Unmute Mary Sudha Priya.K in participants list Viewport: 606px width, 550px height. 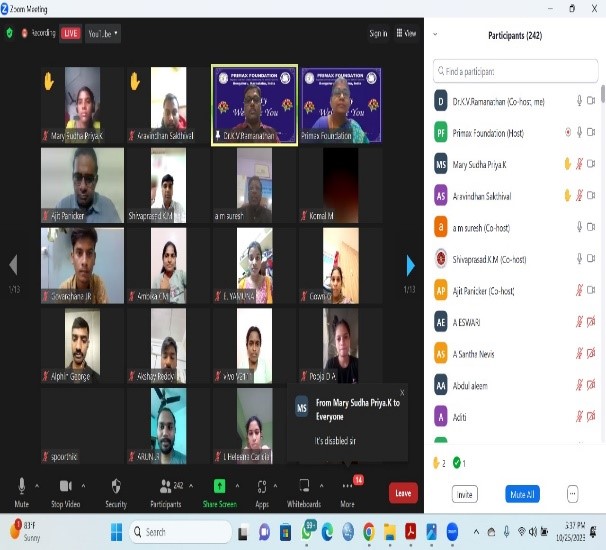(x=579, y=164)
